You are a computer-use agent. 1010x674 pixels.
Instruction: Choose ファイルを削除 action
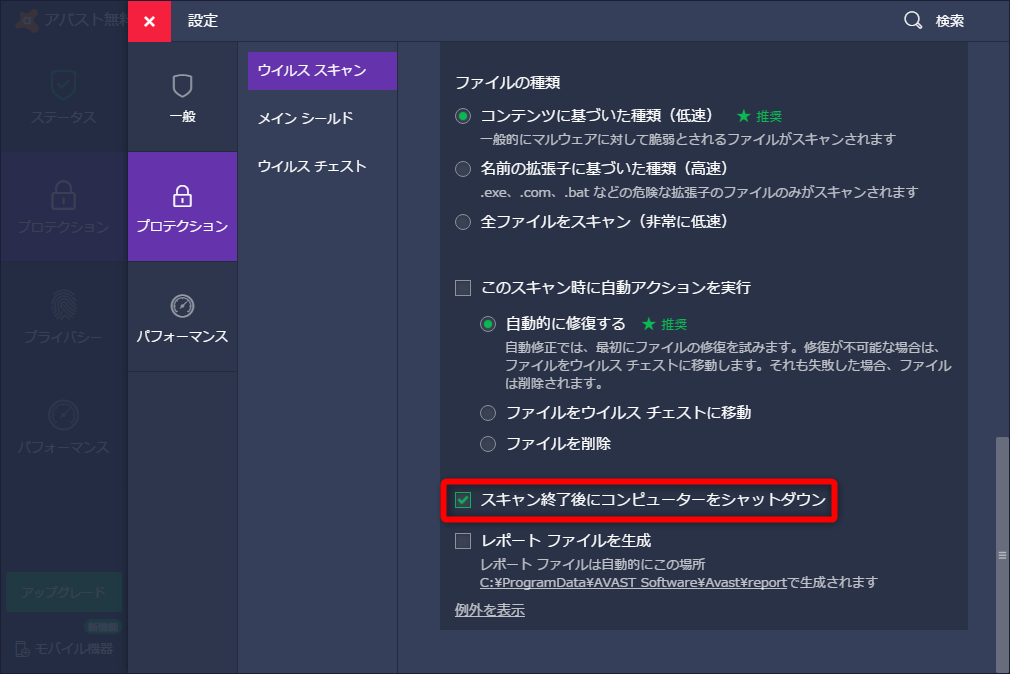487,443
